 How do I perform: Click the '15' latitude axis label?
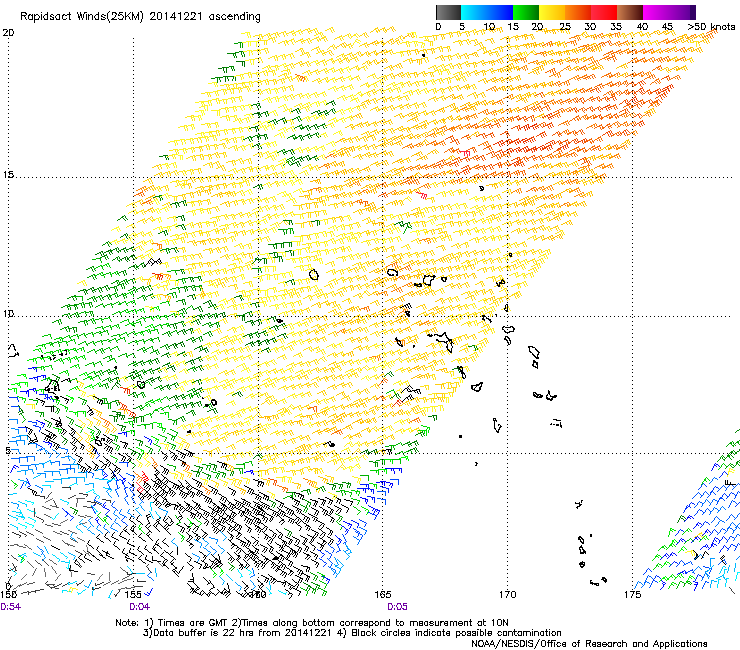[x=8, y=175]
